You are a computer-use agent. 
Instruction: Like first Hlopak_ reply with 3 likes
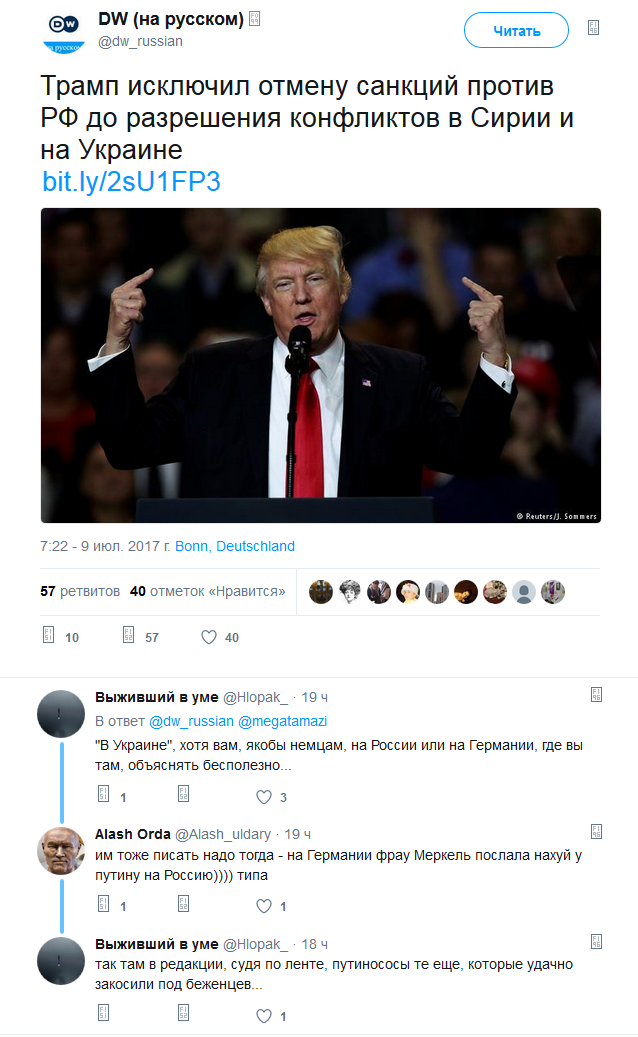tap(264, 797)
